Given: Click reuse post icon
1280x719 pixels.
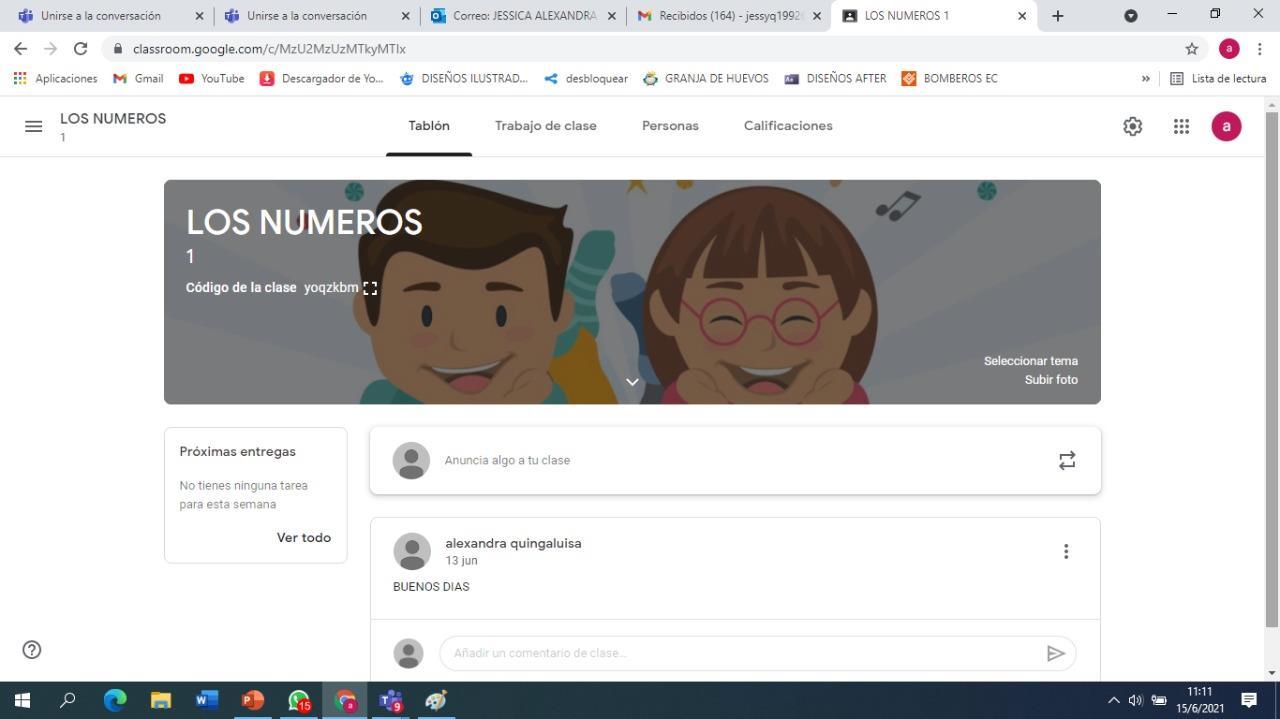Looking at the screenshot, I should point(1067,460).
